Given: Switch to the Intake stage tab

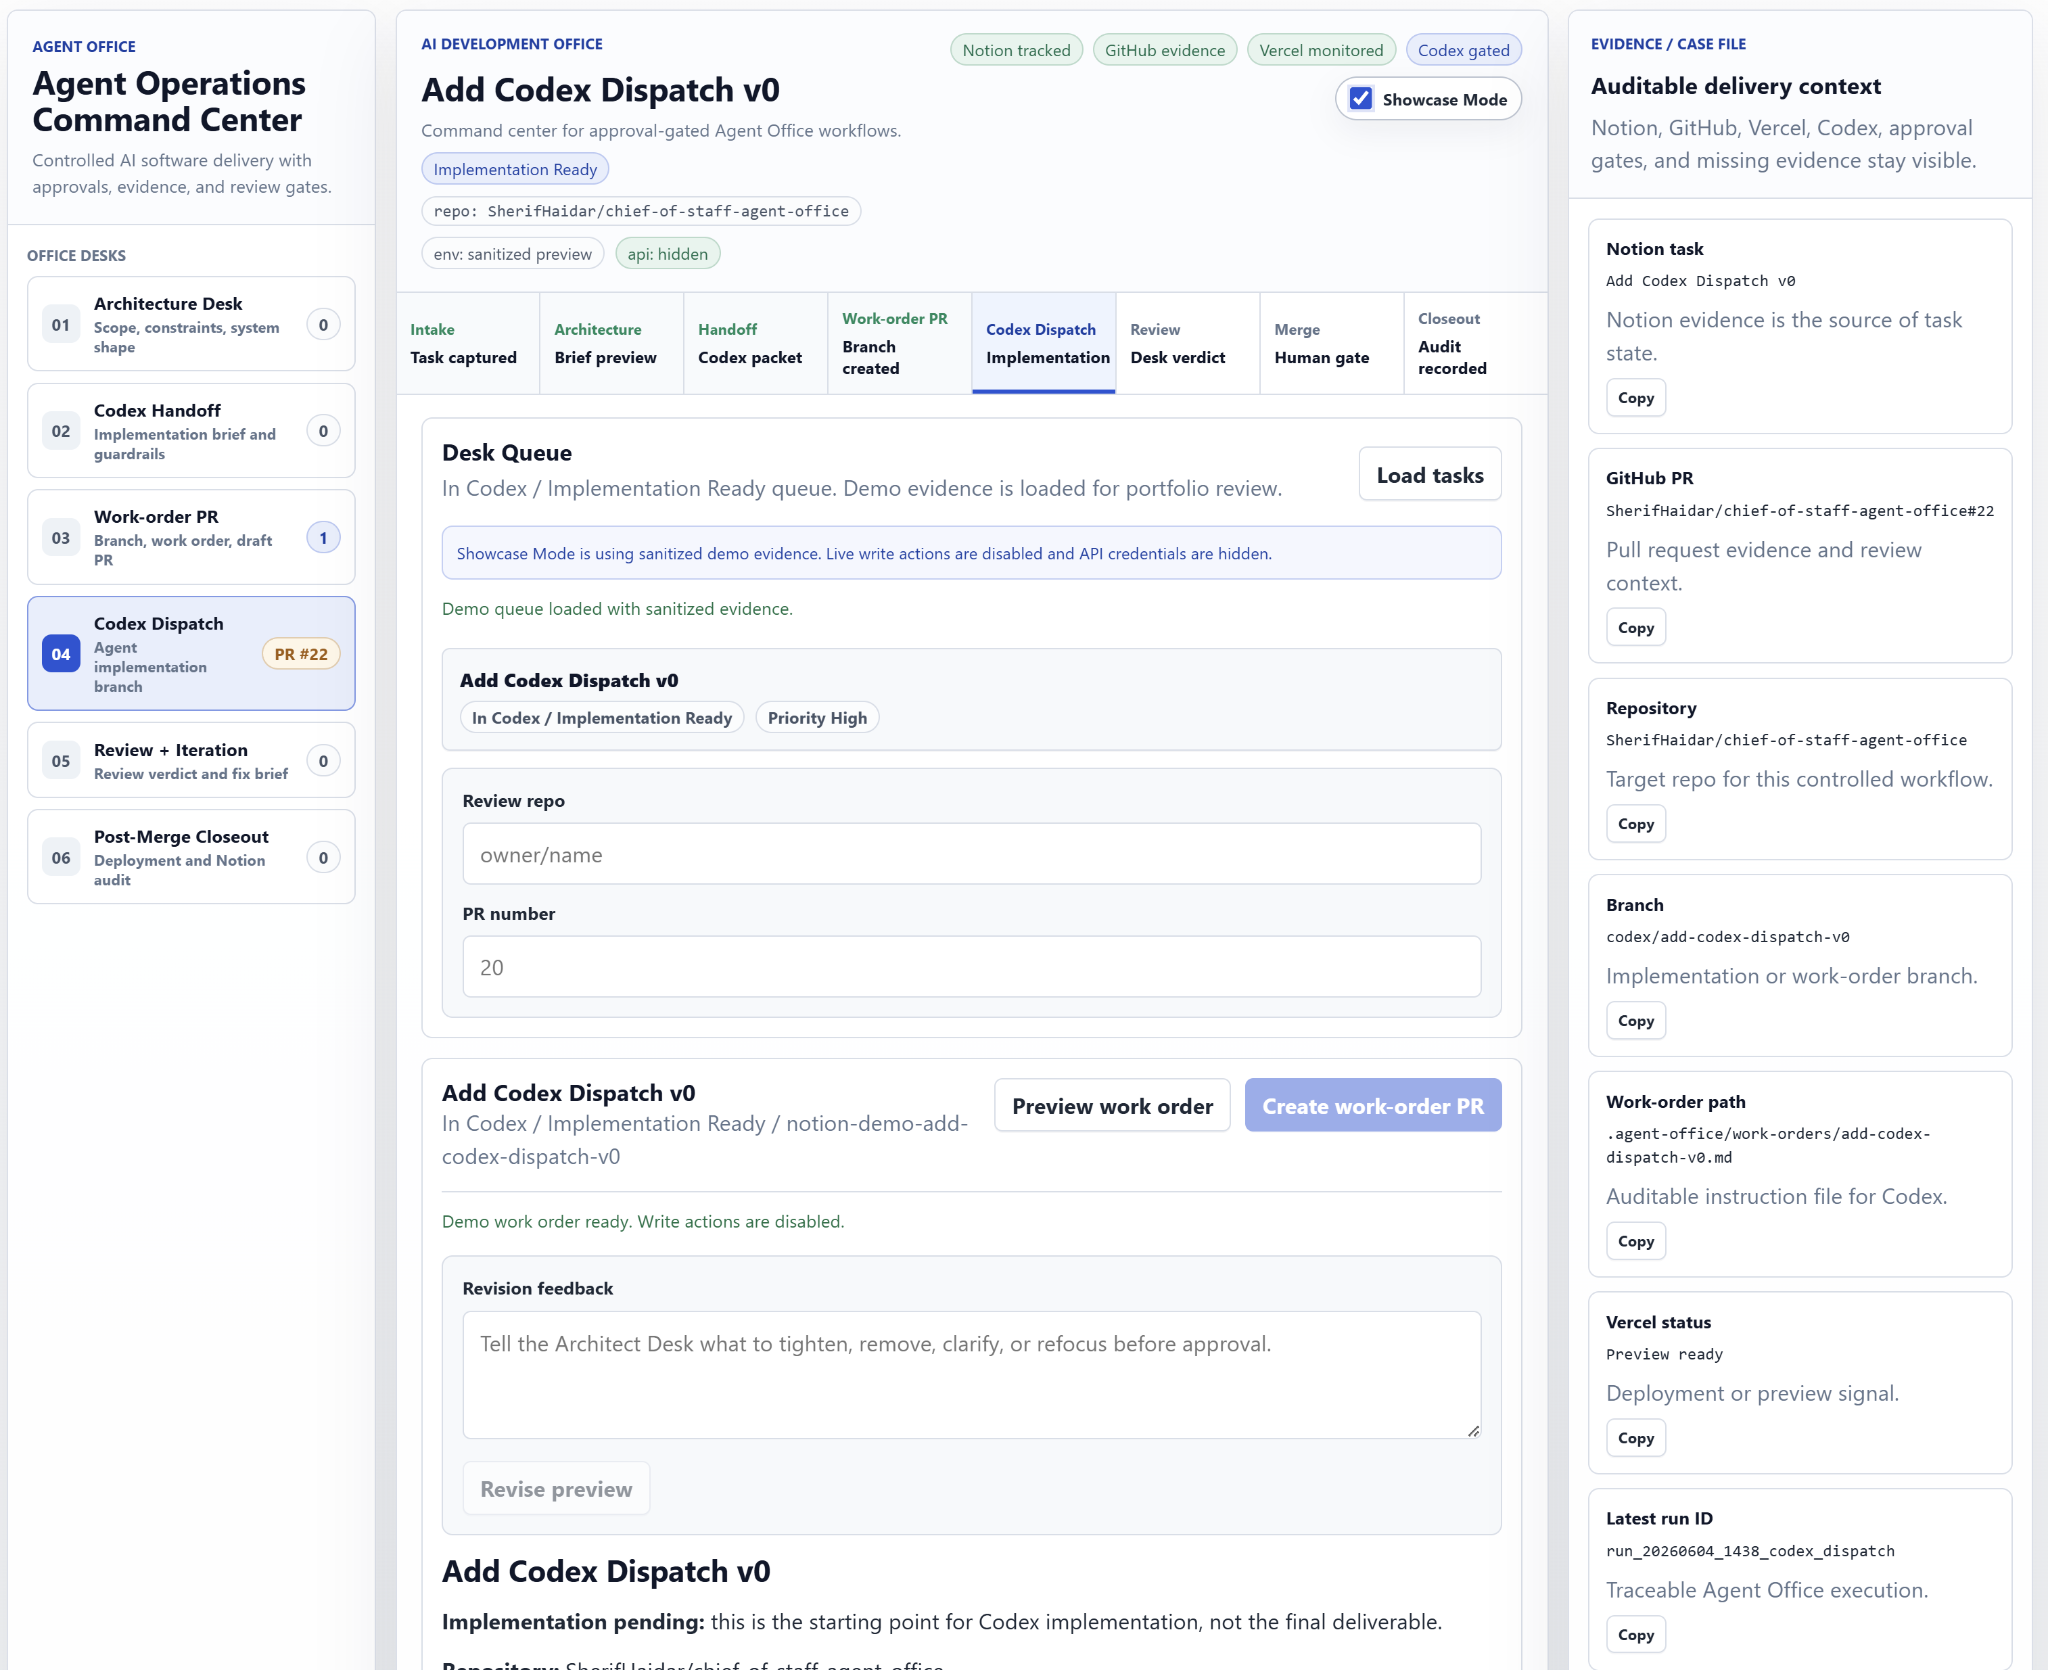Looking at the screenshot, I should click(x=468, y=343).
